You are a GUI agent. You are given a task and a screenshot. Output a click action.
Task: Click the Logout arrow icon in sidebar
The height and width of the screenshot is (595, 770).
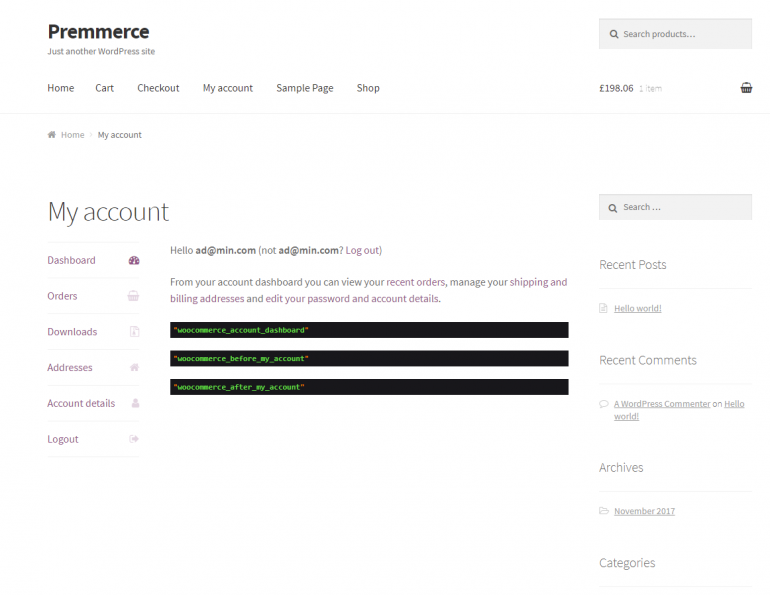click(134, 440)
